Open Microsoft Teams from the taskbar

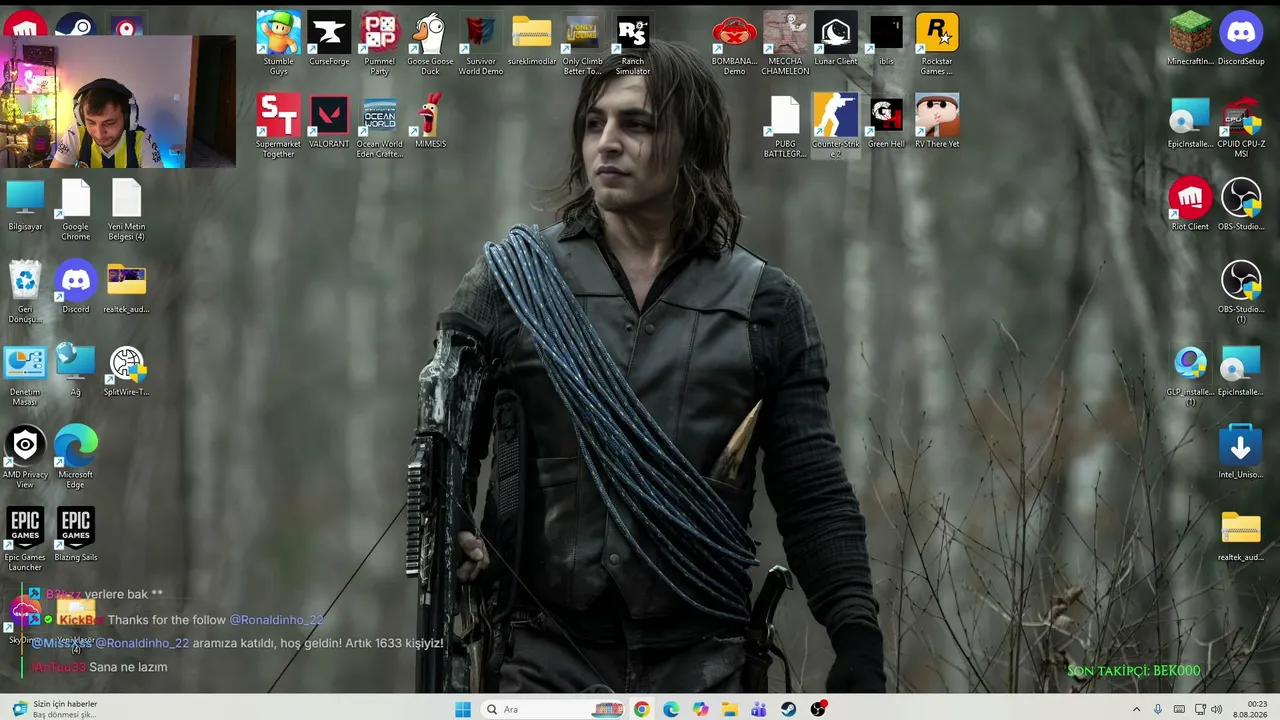[759, 709]
